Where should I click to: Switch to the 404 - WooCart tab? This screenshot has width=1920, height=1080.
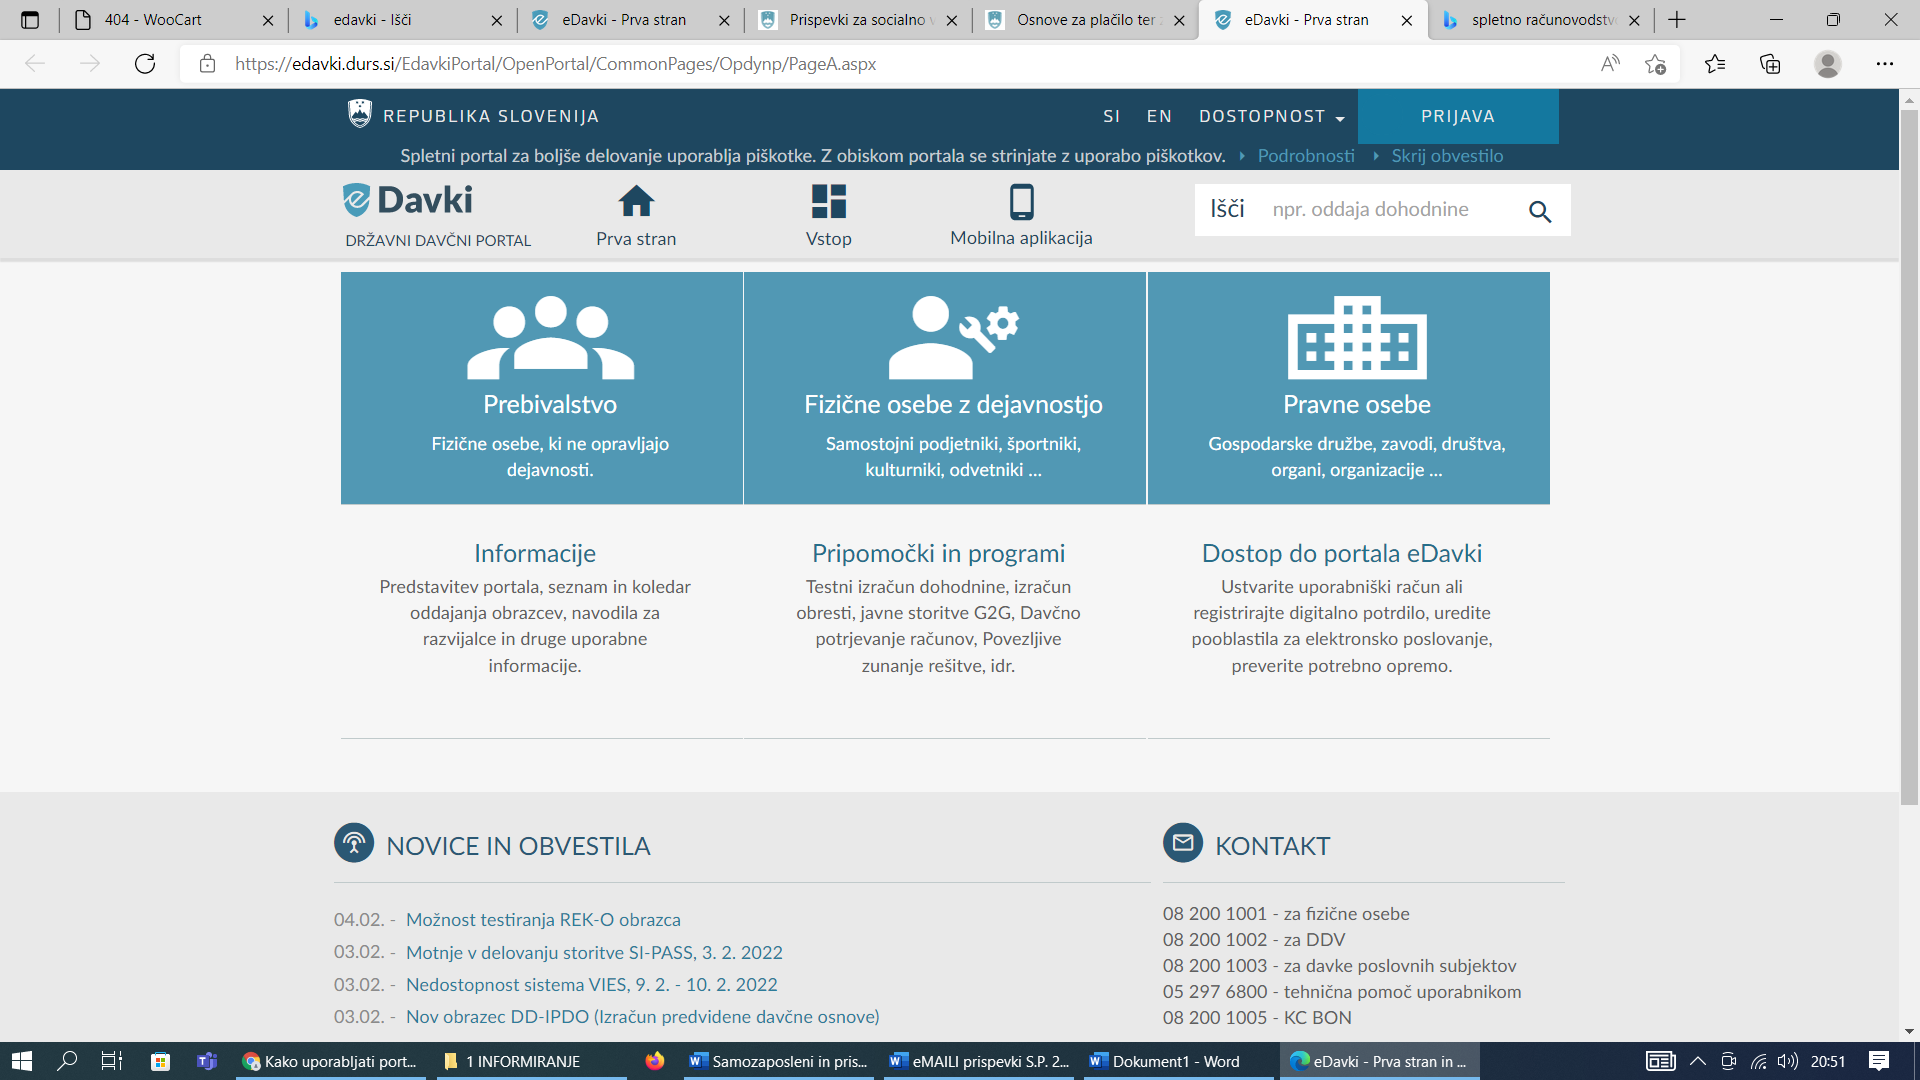[172, 20]
